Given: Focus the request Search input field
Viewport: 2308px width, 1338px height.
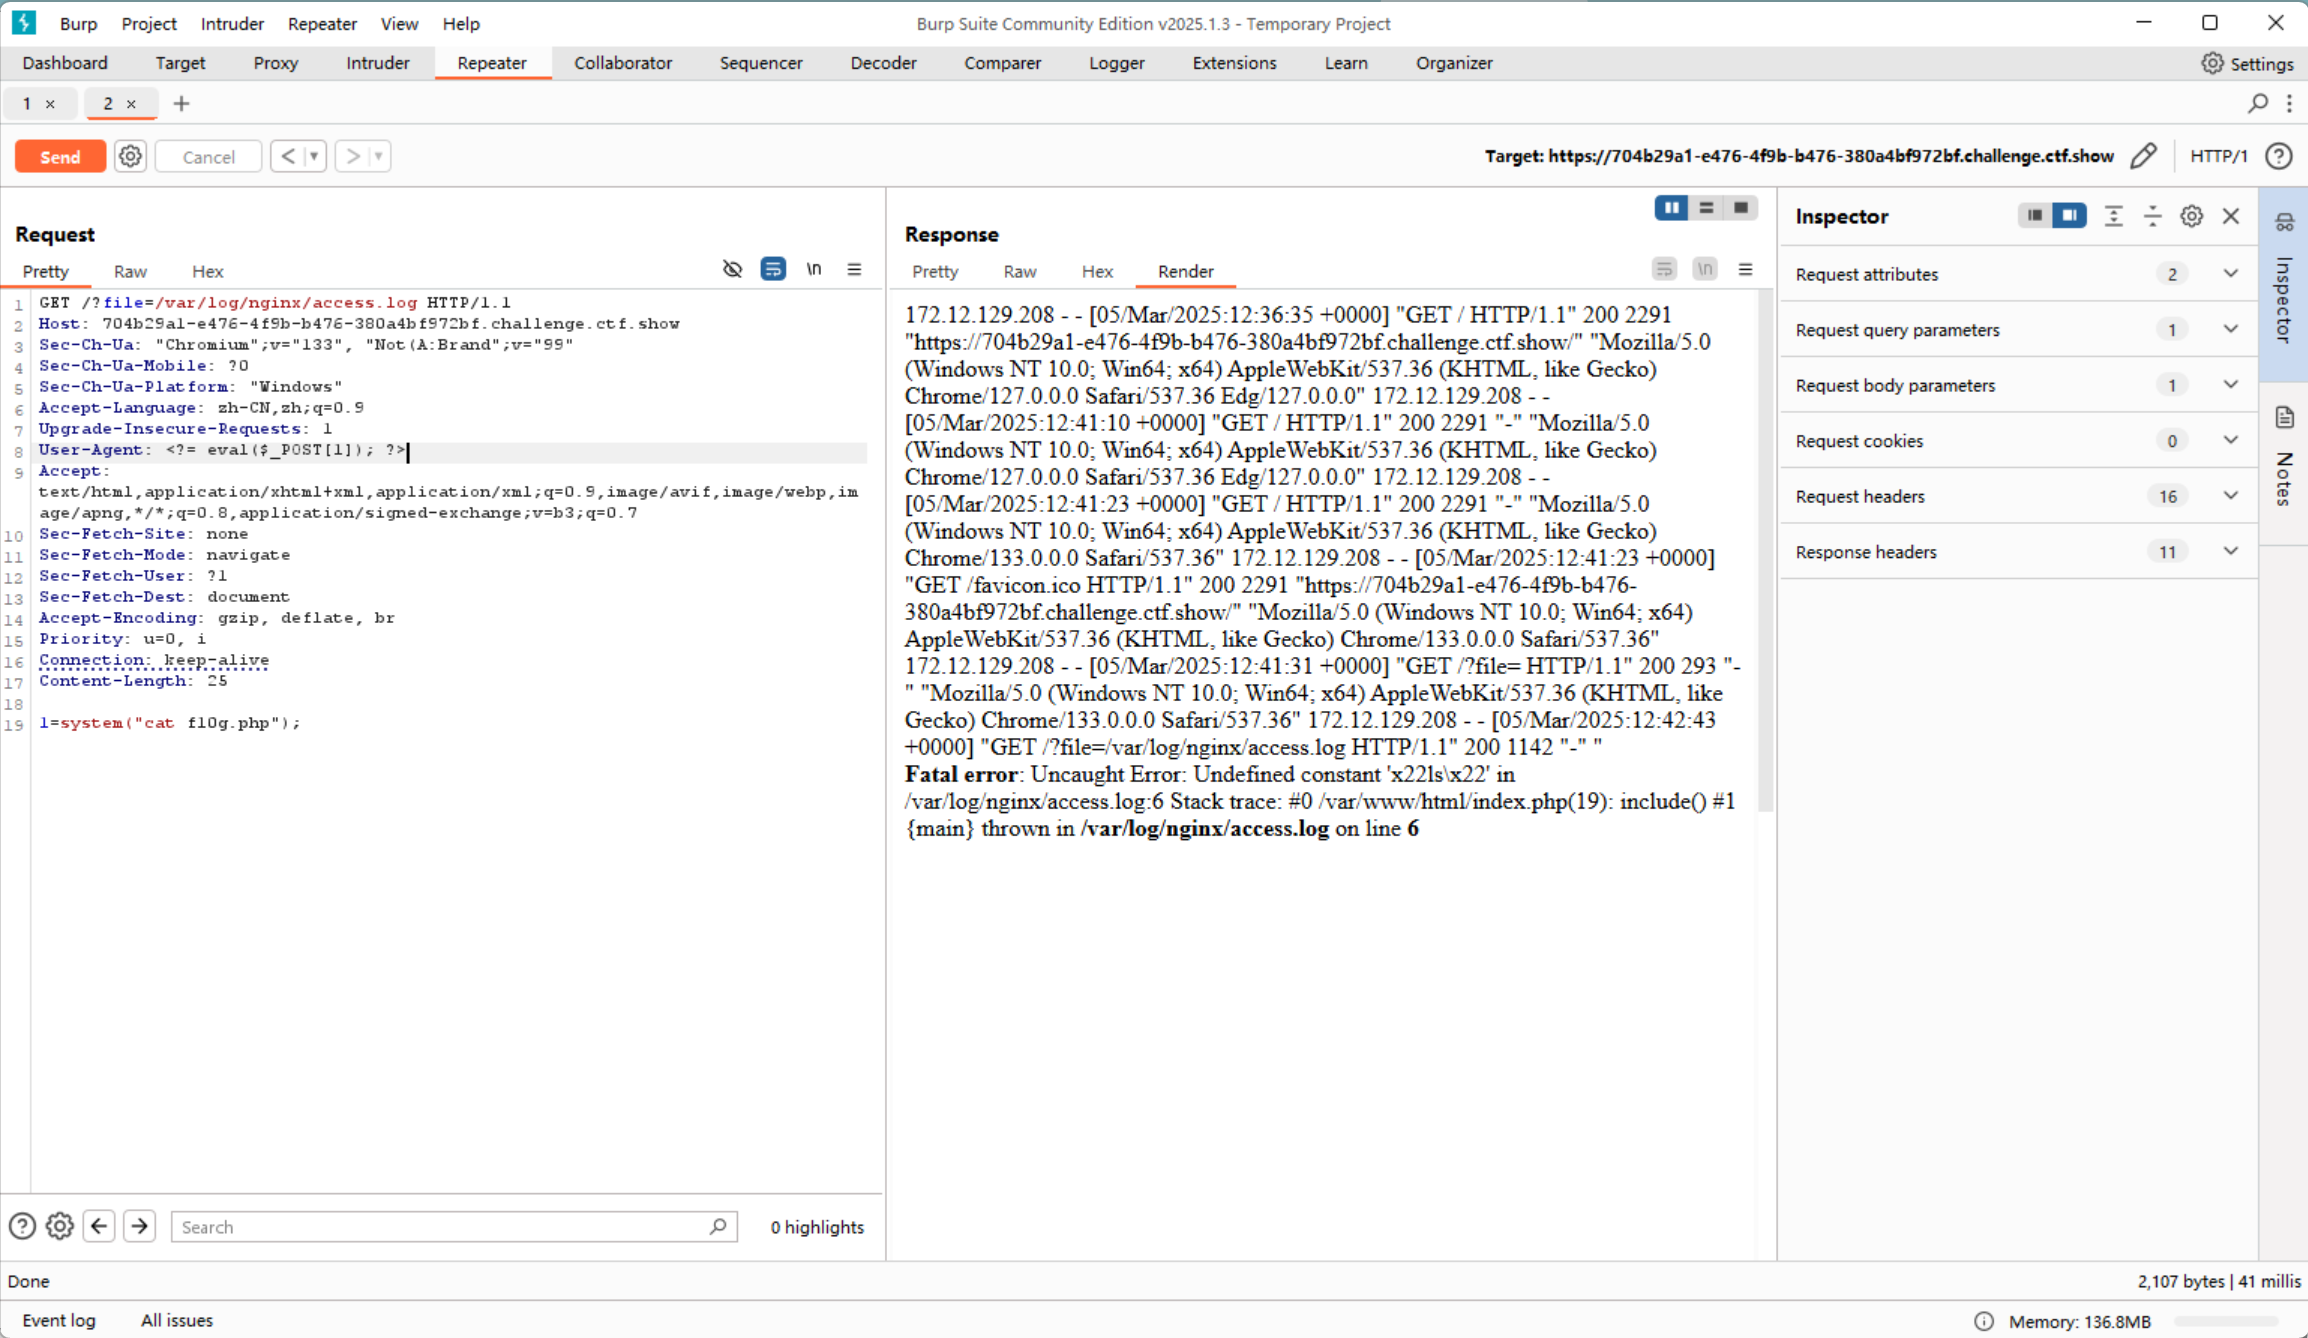Looking at the screenshot, I should tap(440, 1227).
